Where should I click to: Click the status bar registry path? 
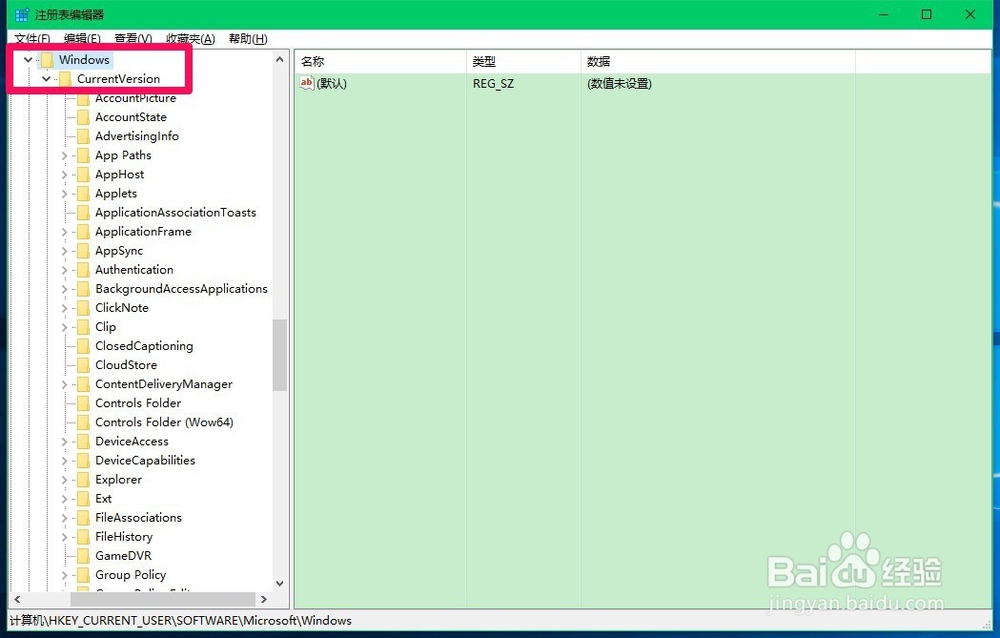(x=180, y=621)
